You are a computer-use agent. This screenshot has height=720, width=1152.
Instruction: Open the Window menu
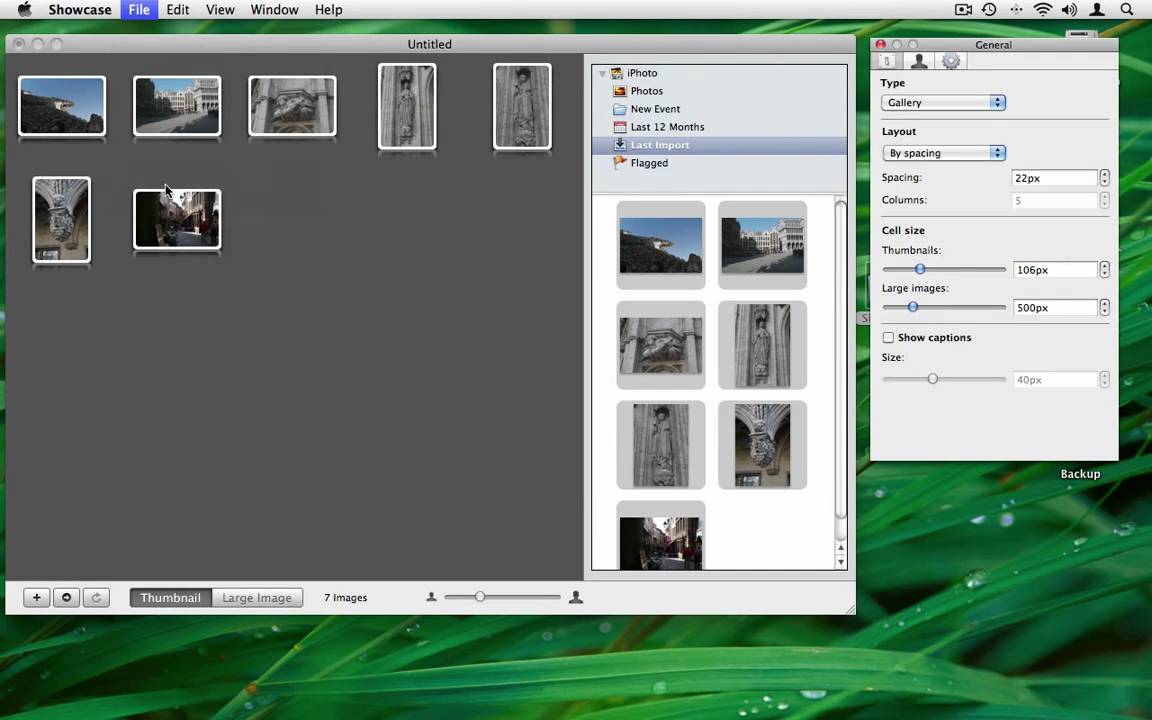click(274, 10)
